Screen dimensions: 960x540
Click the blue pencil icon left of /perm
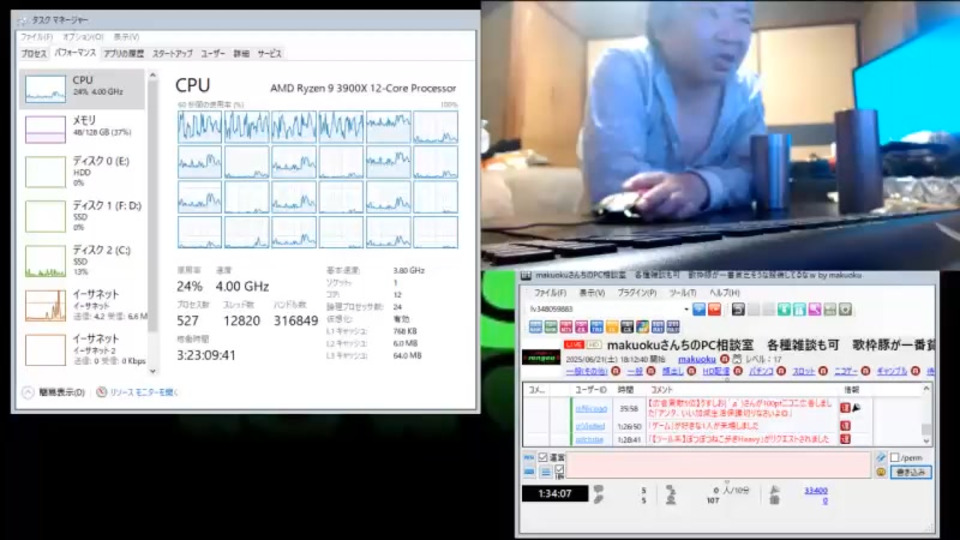point(880,457)
